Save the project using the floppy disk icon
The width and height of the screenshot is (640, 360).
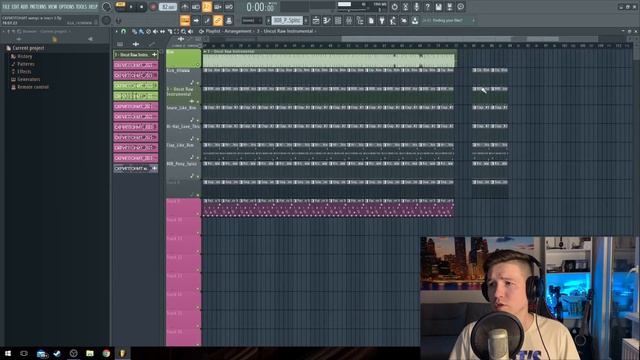coord(438,7)
